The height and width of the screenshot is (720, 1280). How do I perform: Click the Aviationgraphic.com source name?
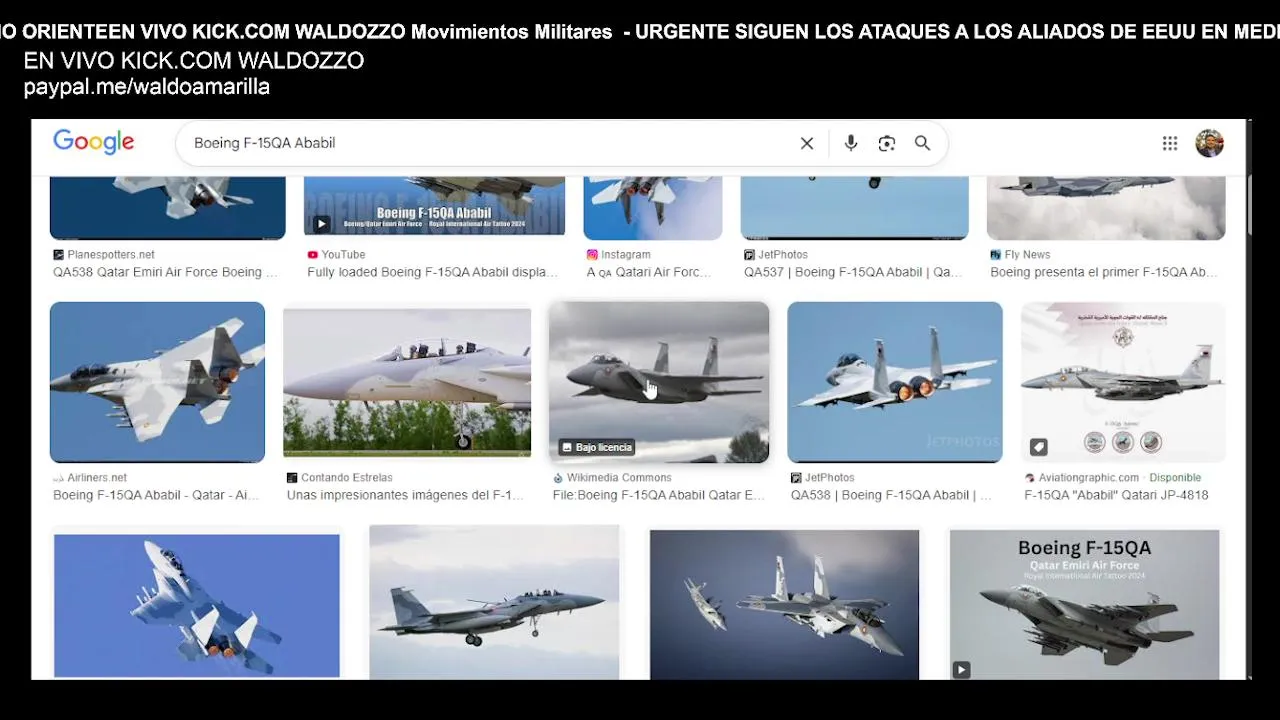click(1089, 478)
